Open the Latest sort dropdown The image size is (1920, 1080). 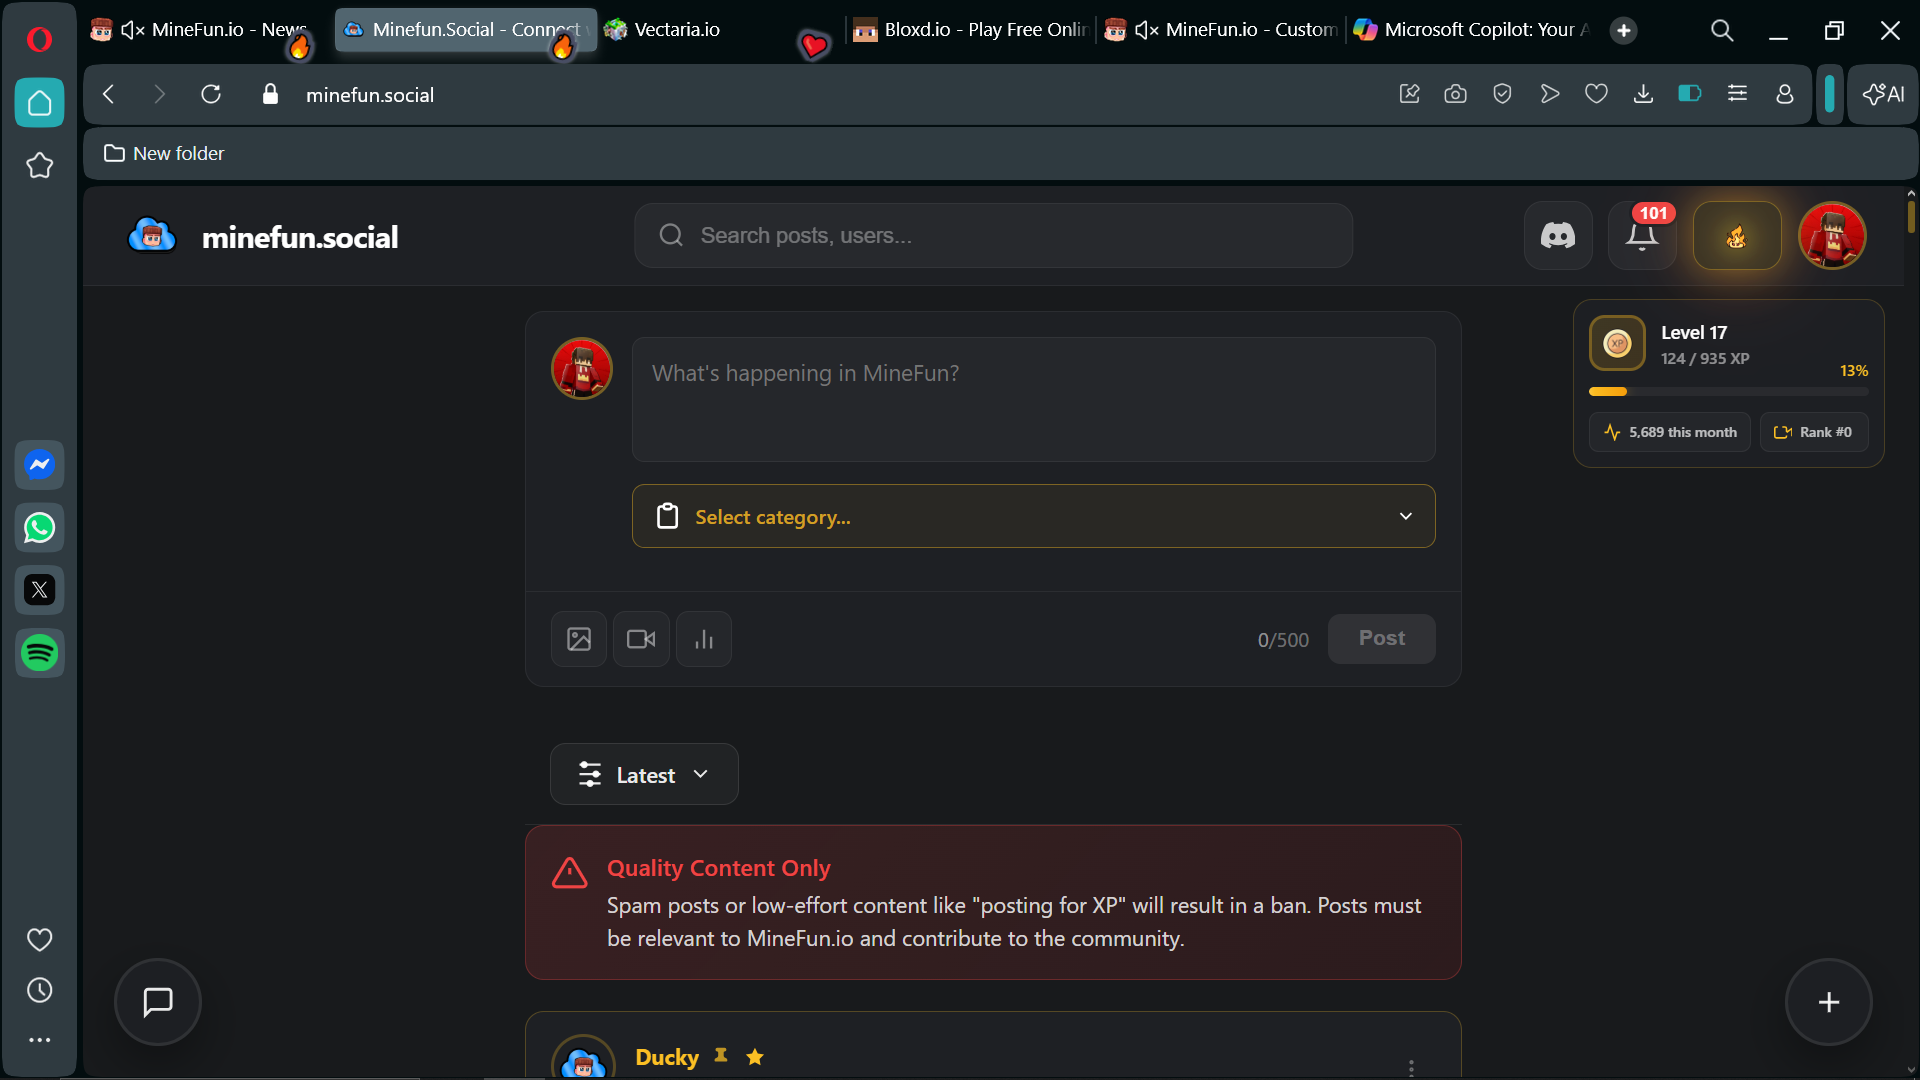(x=644, y=775)
